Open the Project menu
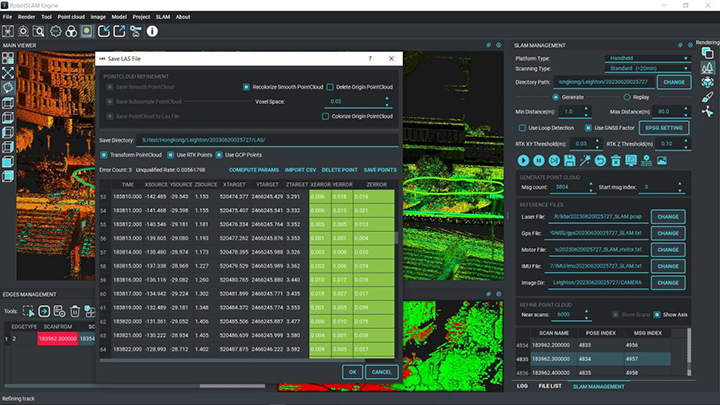Image resolution: width=720 pixels, height=405 pixels. [141, 17]
